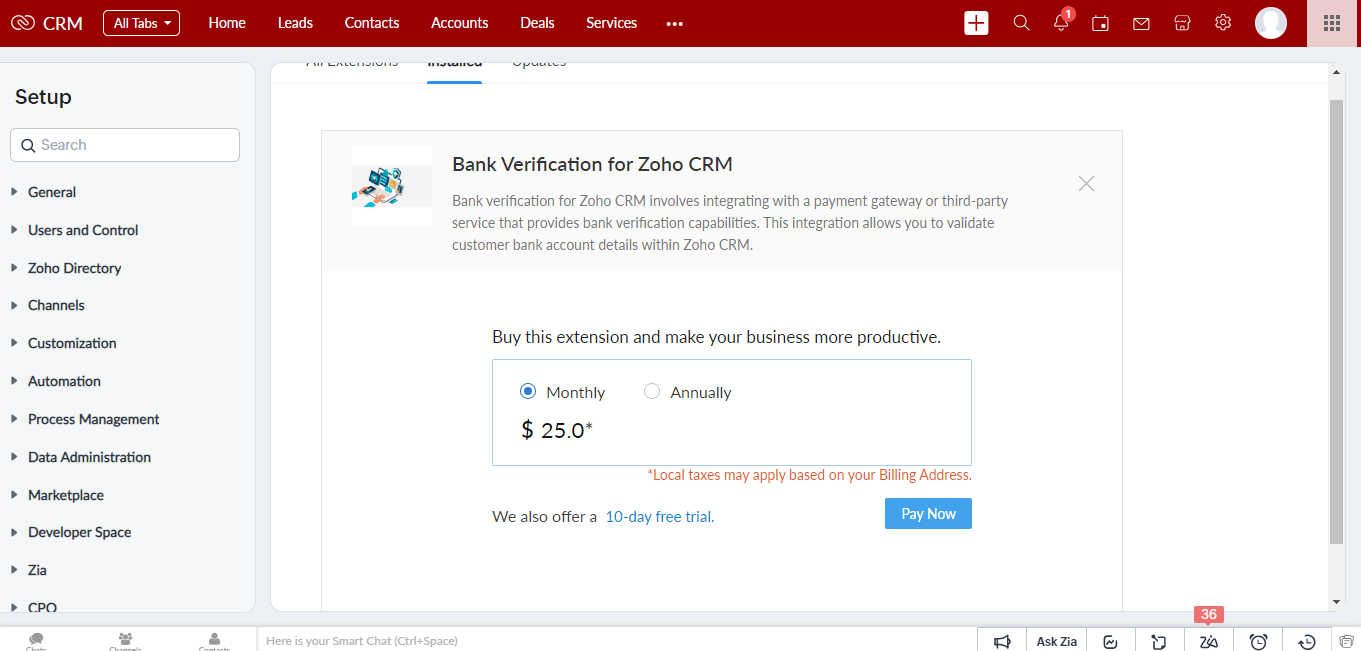Expand the Marketplace section in sidebar

(x=66, y=495)
